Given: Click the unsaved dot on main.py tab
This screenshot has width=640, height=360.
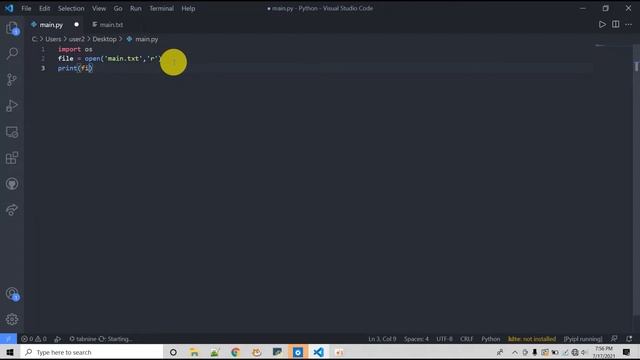Looking at the screenshot, I should [76, 24].
